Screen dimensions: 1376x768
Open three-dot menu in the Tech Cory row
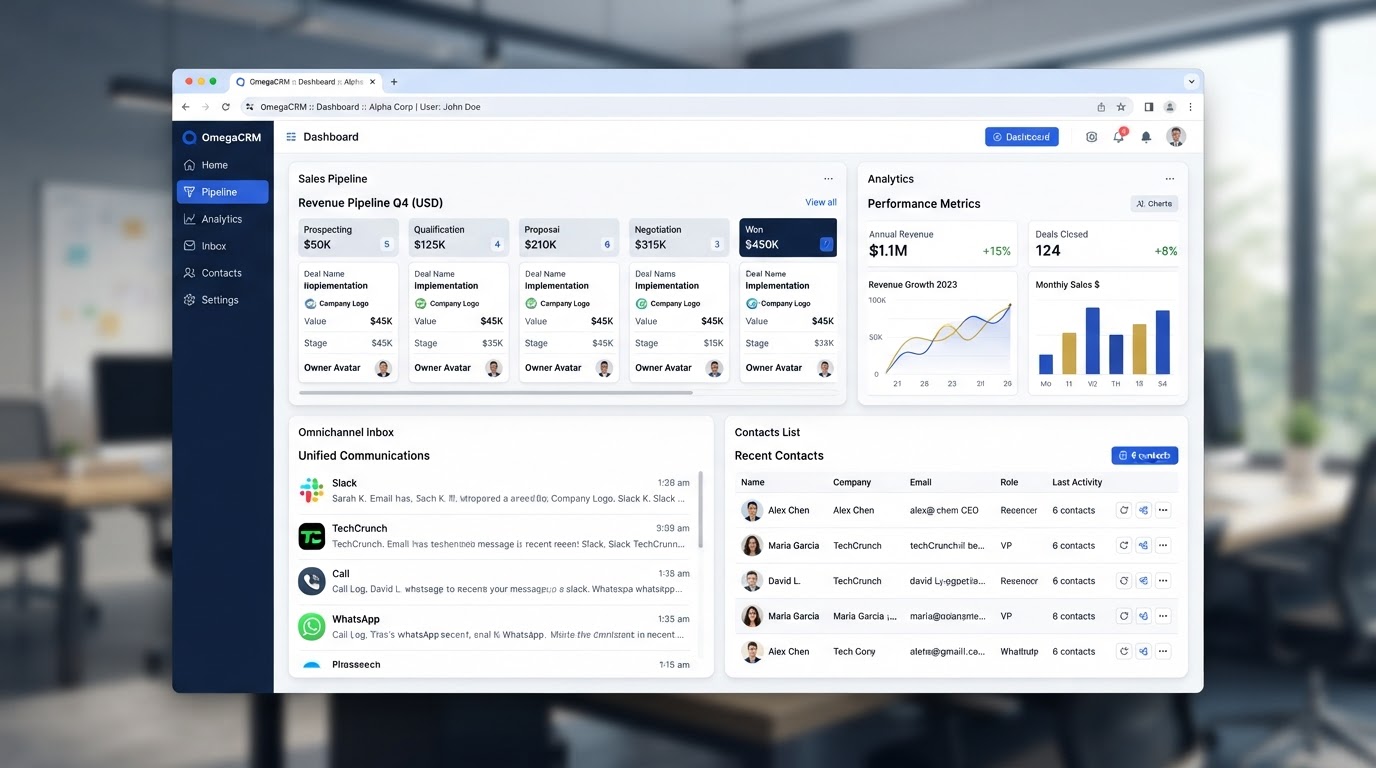(x=1162, y=651)
